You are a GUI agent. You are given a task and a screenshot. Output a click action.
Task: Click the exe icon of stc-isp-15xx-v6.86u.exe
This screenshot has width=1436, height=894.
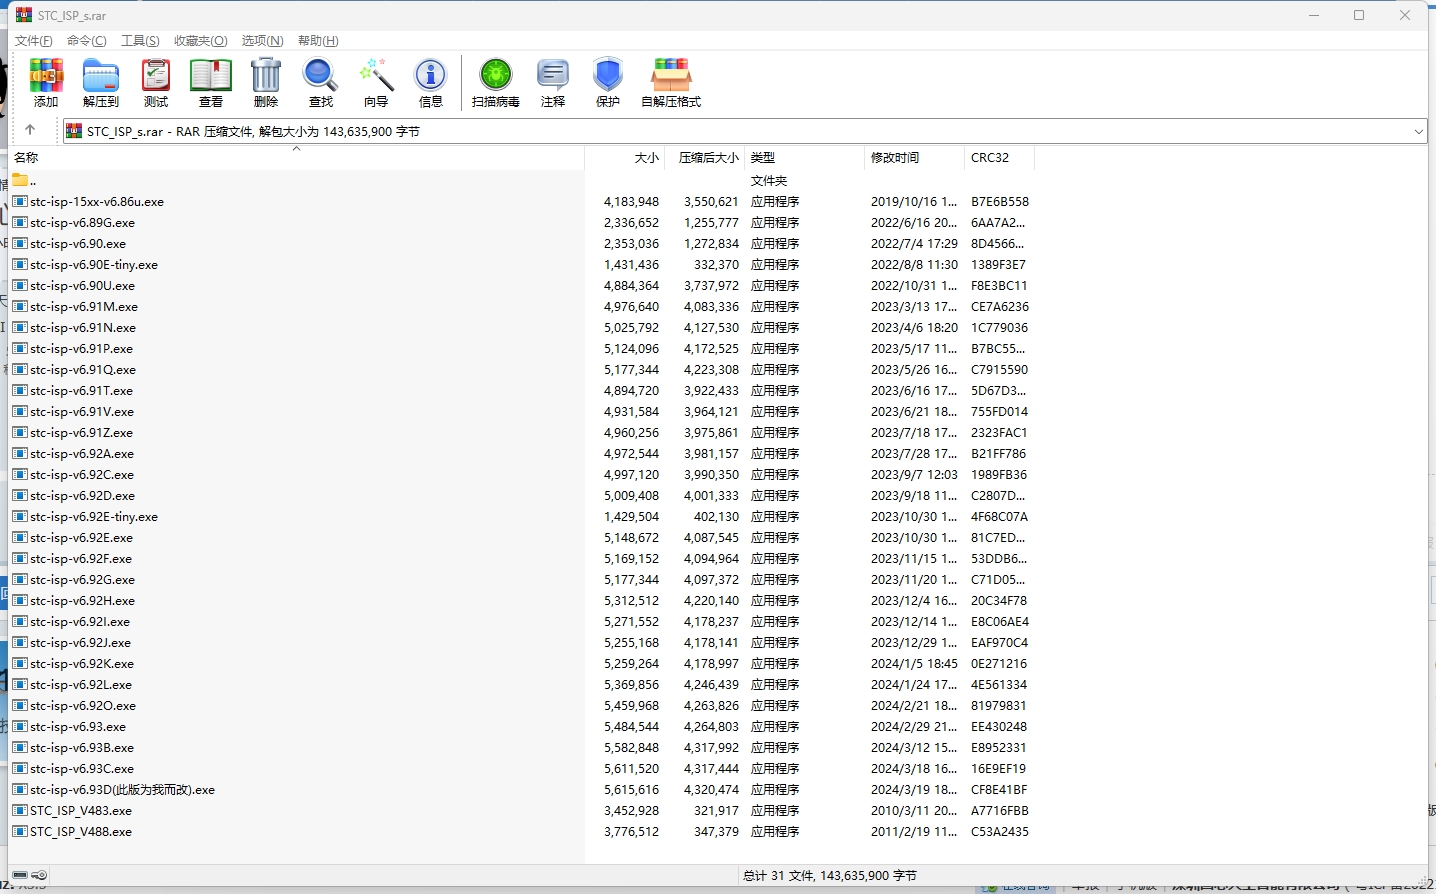pyautogui.click(x=20, y=201)
